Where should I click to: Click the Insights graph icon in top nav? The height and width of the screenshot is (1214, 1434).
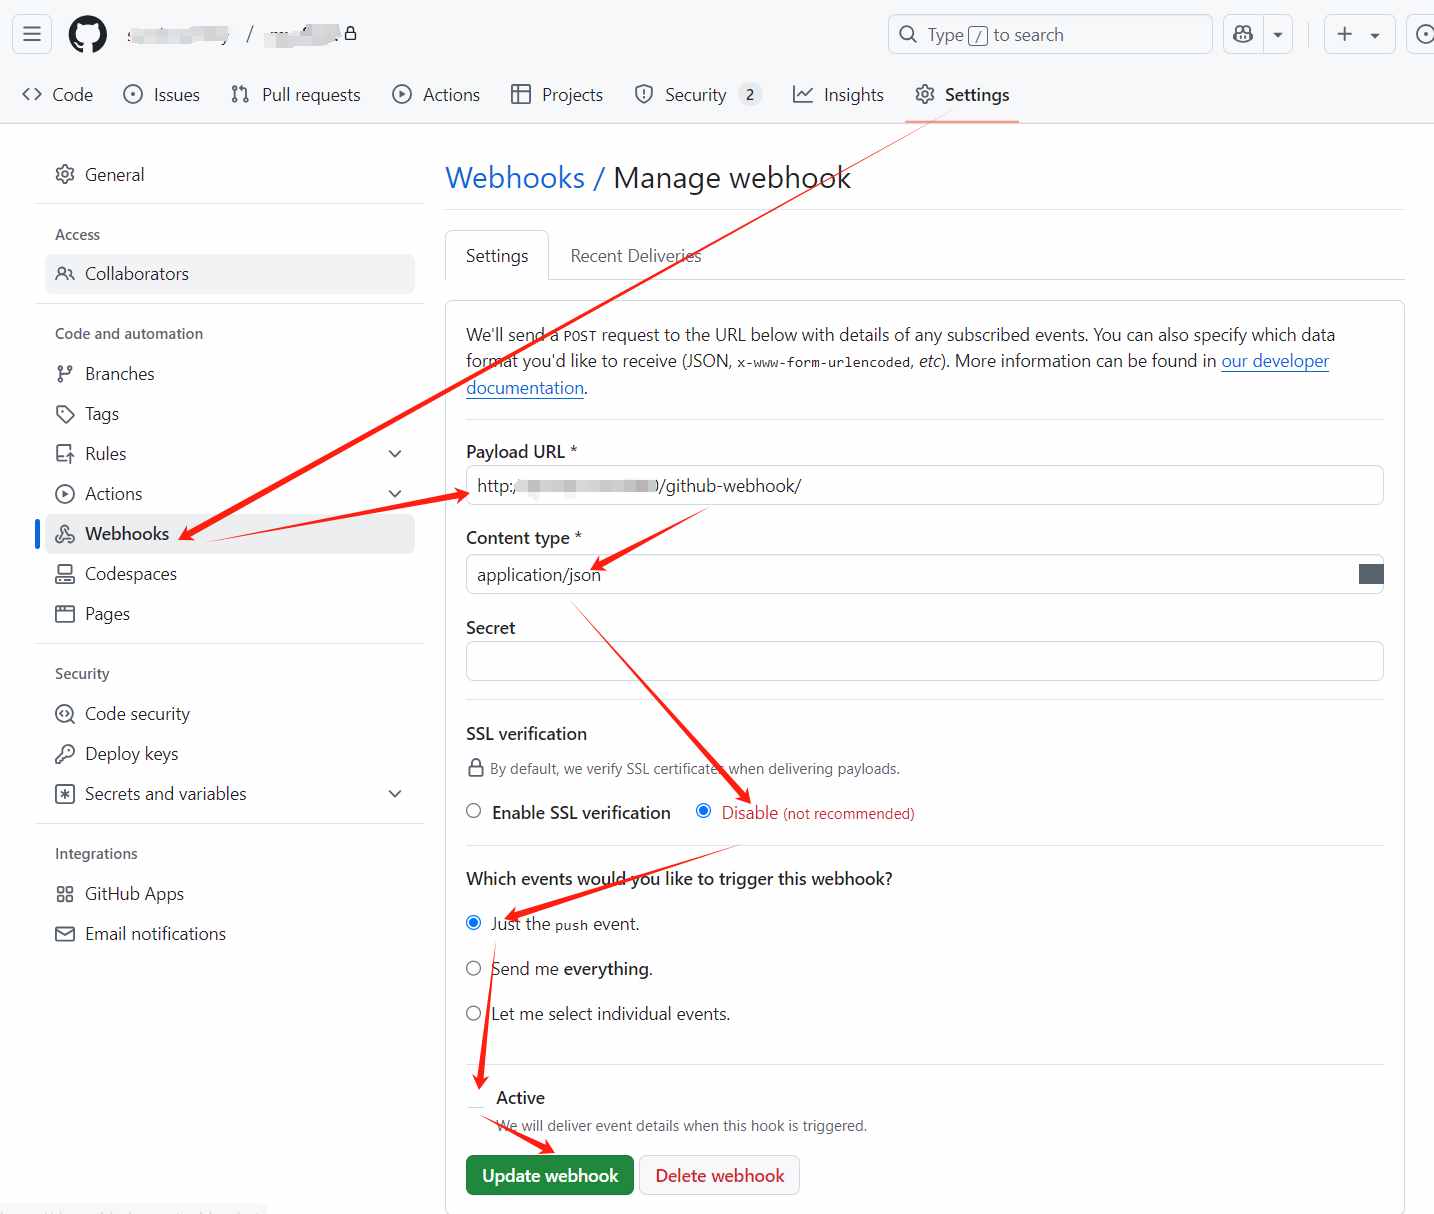coord(803,94)
